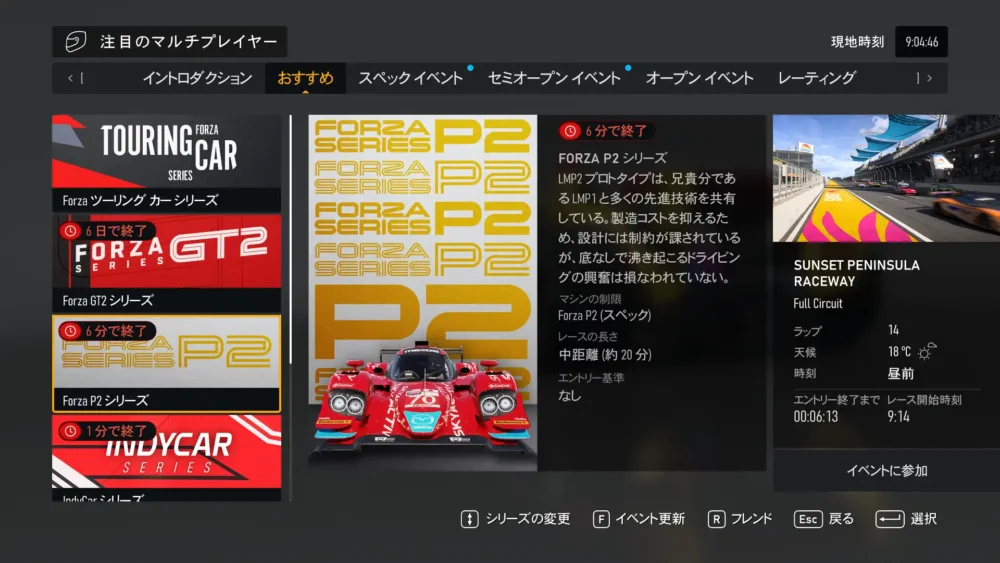1000x563 pixels.
Task: Click the Esc back key icon
Action: [808, 519]
